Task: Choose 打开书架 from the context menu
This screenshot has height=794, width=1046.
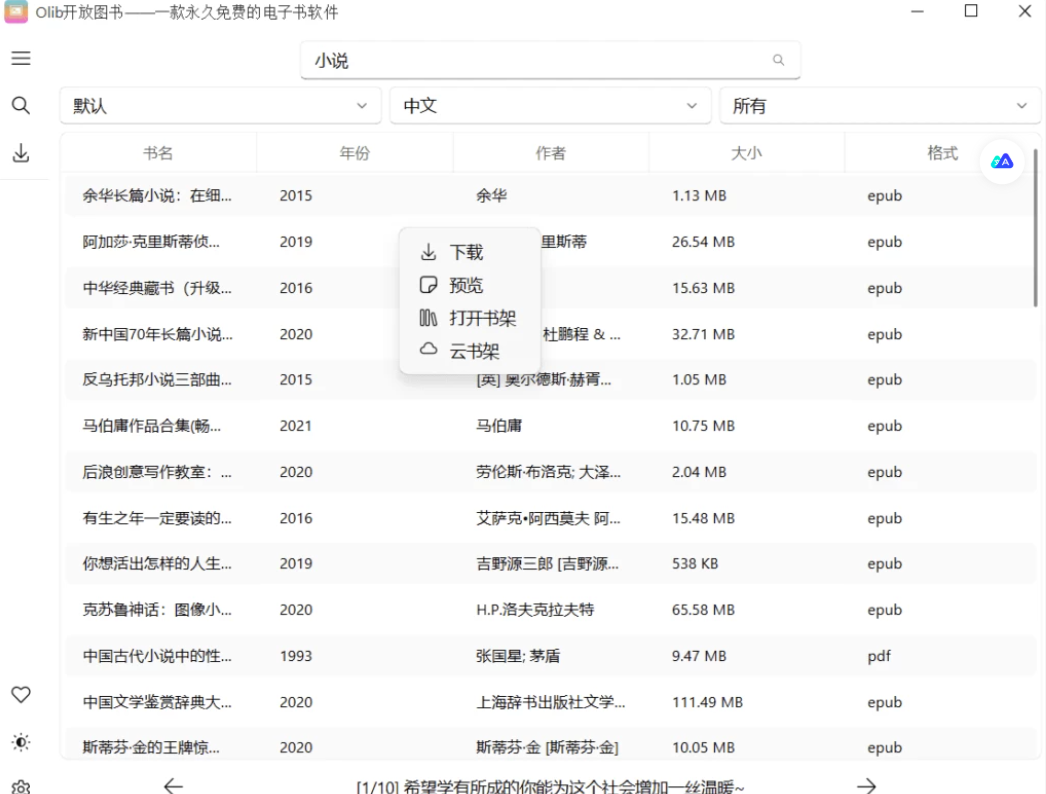Action: (481, 318)
